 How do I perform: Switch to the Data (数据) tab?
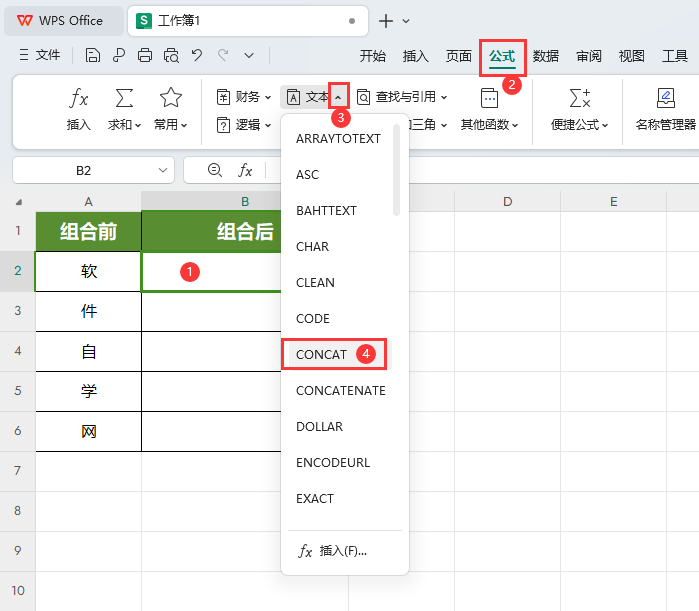pos(546,56)
